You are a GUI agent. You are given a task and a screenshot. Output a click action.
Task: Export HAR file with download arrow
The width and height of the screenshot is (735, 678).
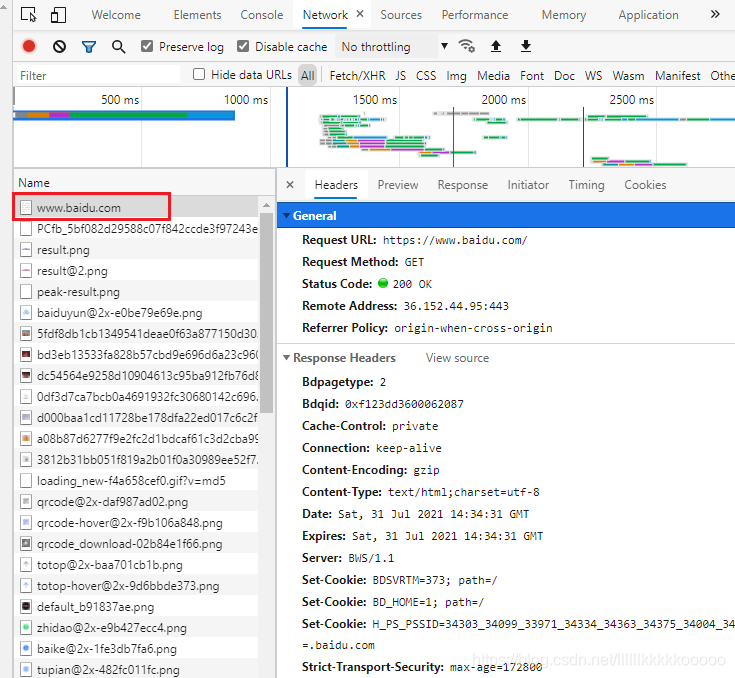526,46
